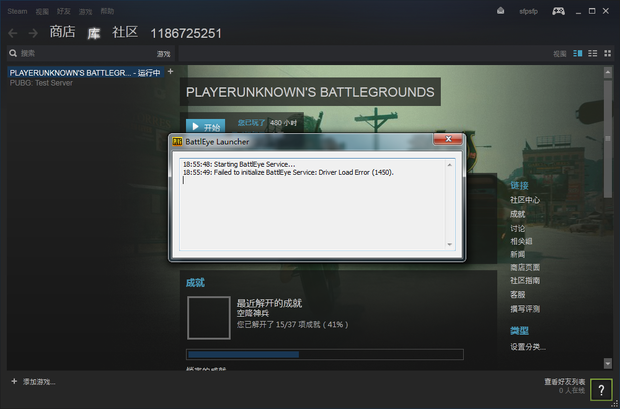Click the '480 小时' playtime text
620x409 pixels.
tap(284, 123)
